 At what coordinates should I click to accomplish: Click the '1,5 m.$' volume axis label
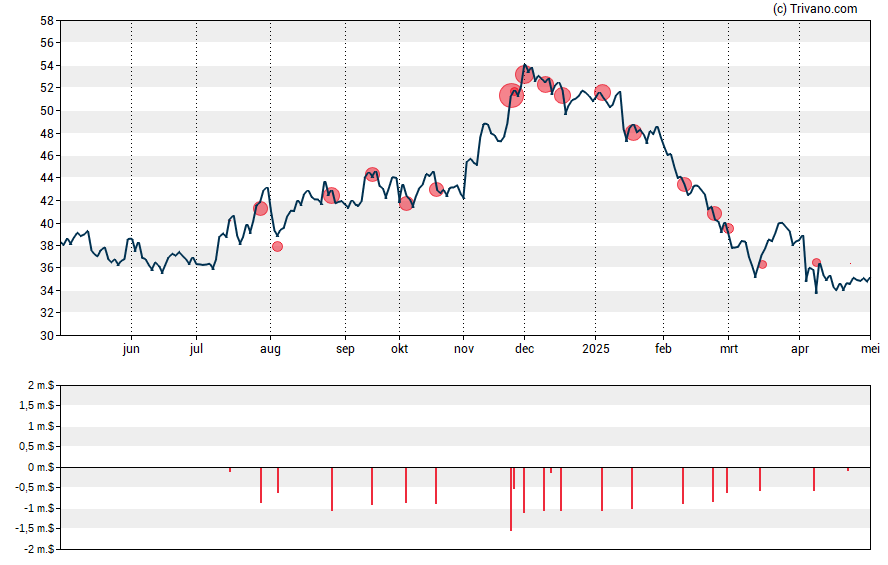pos(37,405)
